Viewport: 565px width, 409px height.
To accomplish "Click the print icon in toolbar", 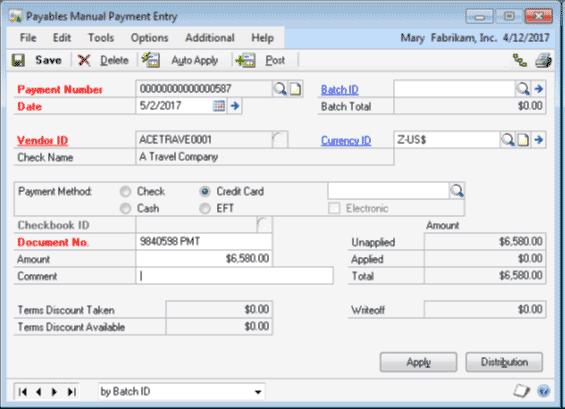I will coord(543,60).
